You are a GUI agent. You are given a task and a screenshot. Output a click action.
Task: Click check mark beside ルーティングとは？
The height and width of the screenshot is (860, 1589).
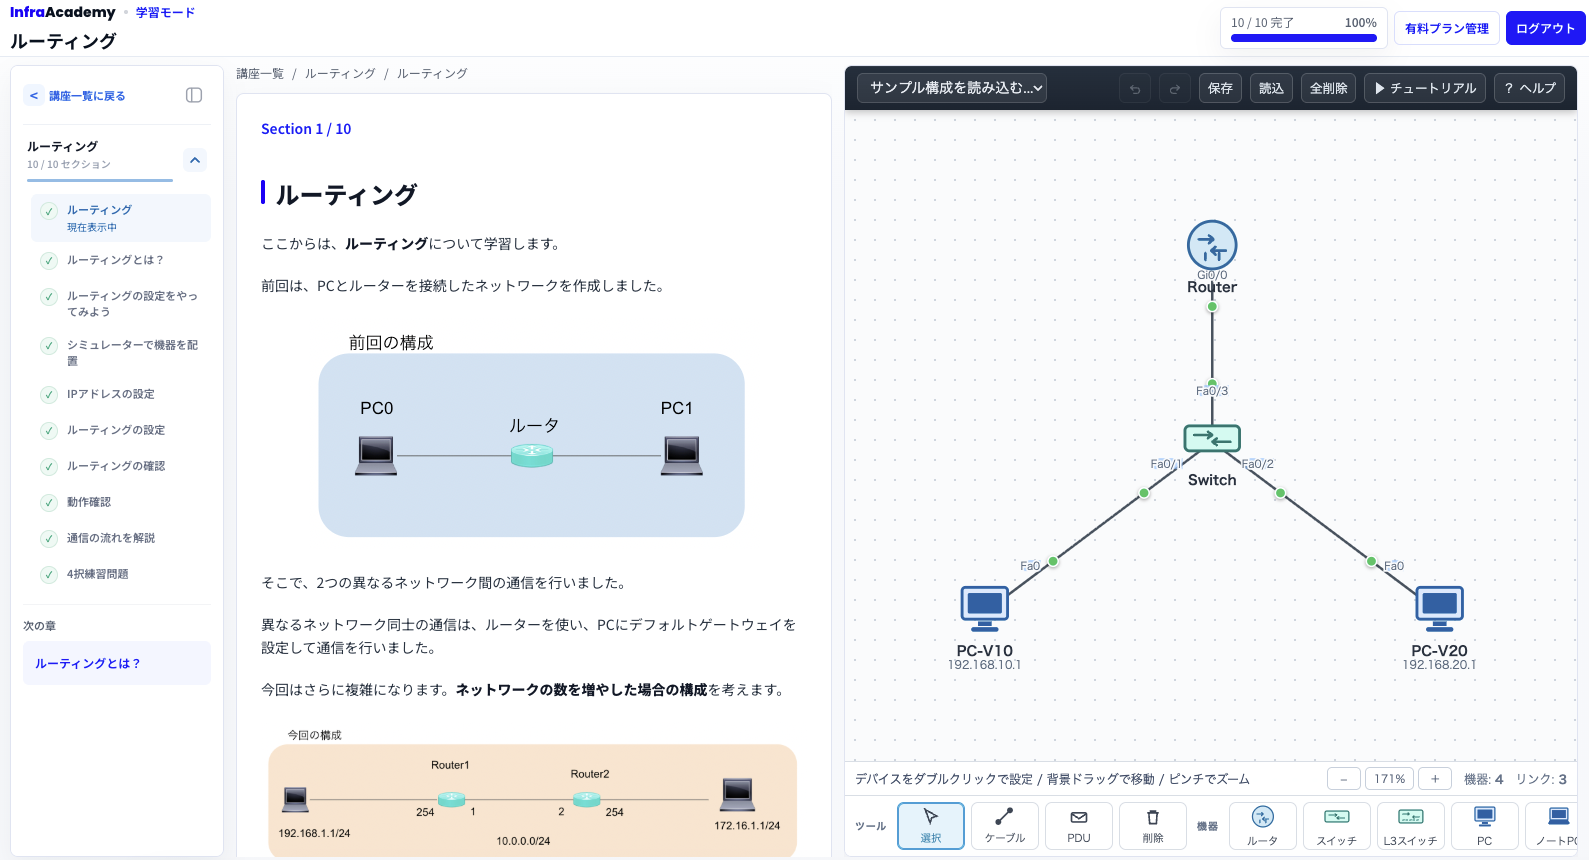pyautogui.click(x=48, y=260)
